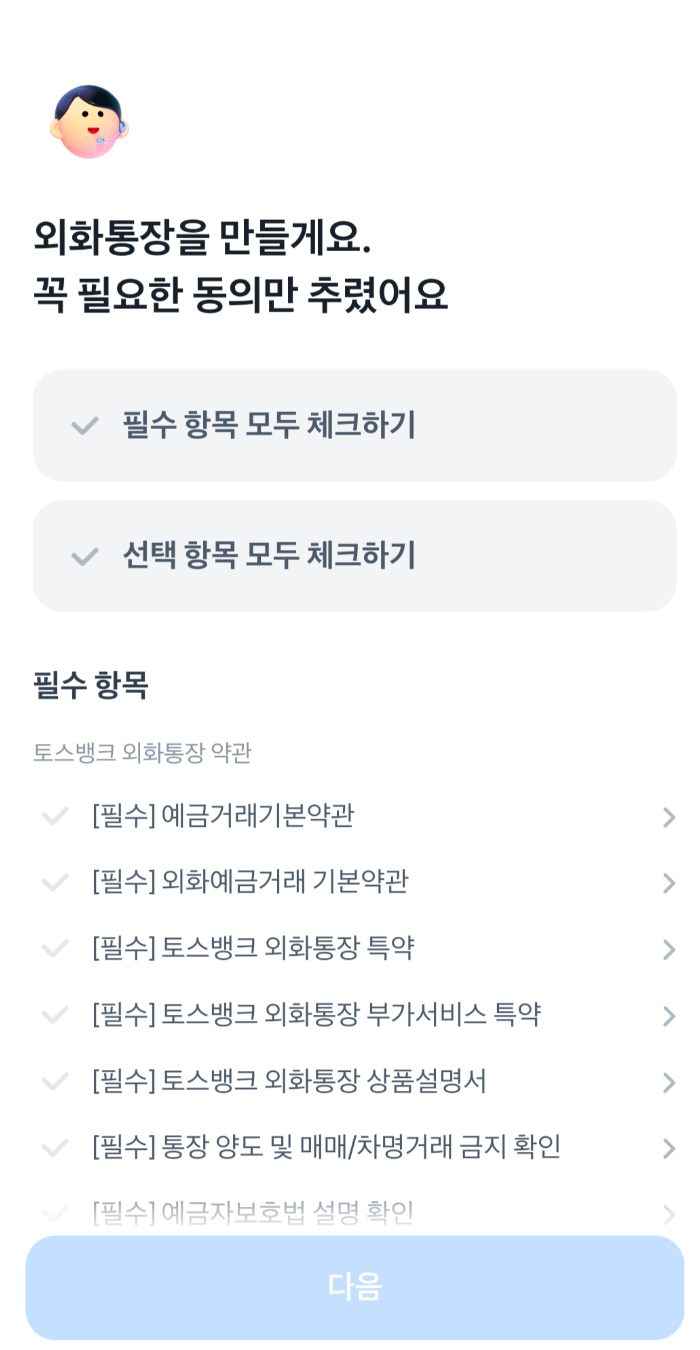Expand 외화예금거래 기본약관 details

(668, 883)
